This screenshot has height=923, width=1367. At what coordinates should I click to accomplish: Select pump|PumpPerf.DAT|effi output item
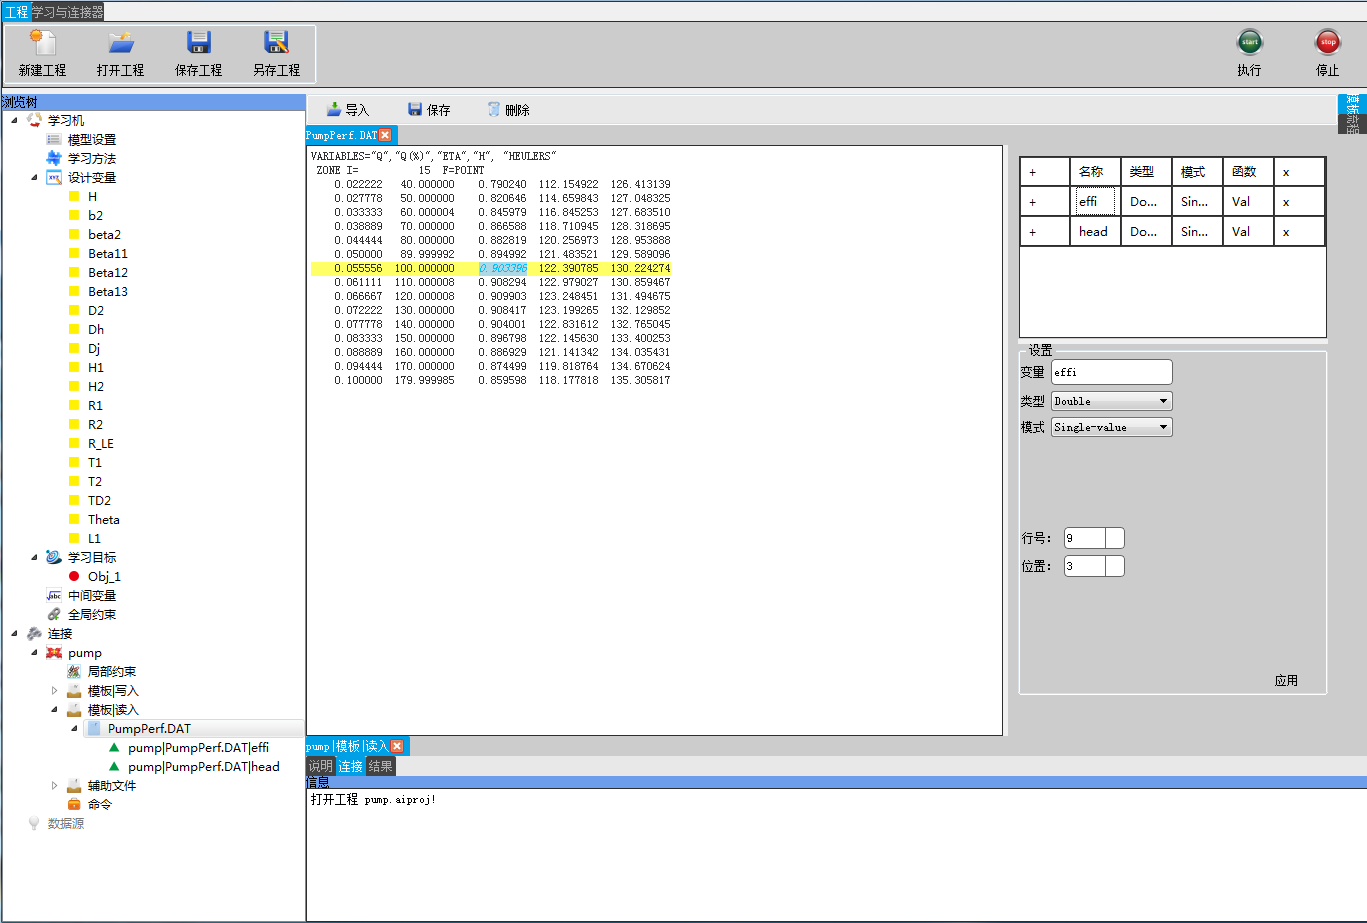pyautogui.click(x=198, y=747)
